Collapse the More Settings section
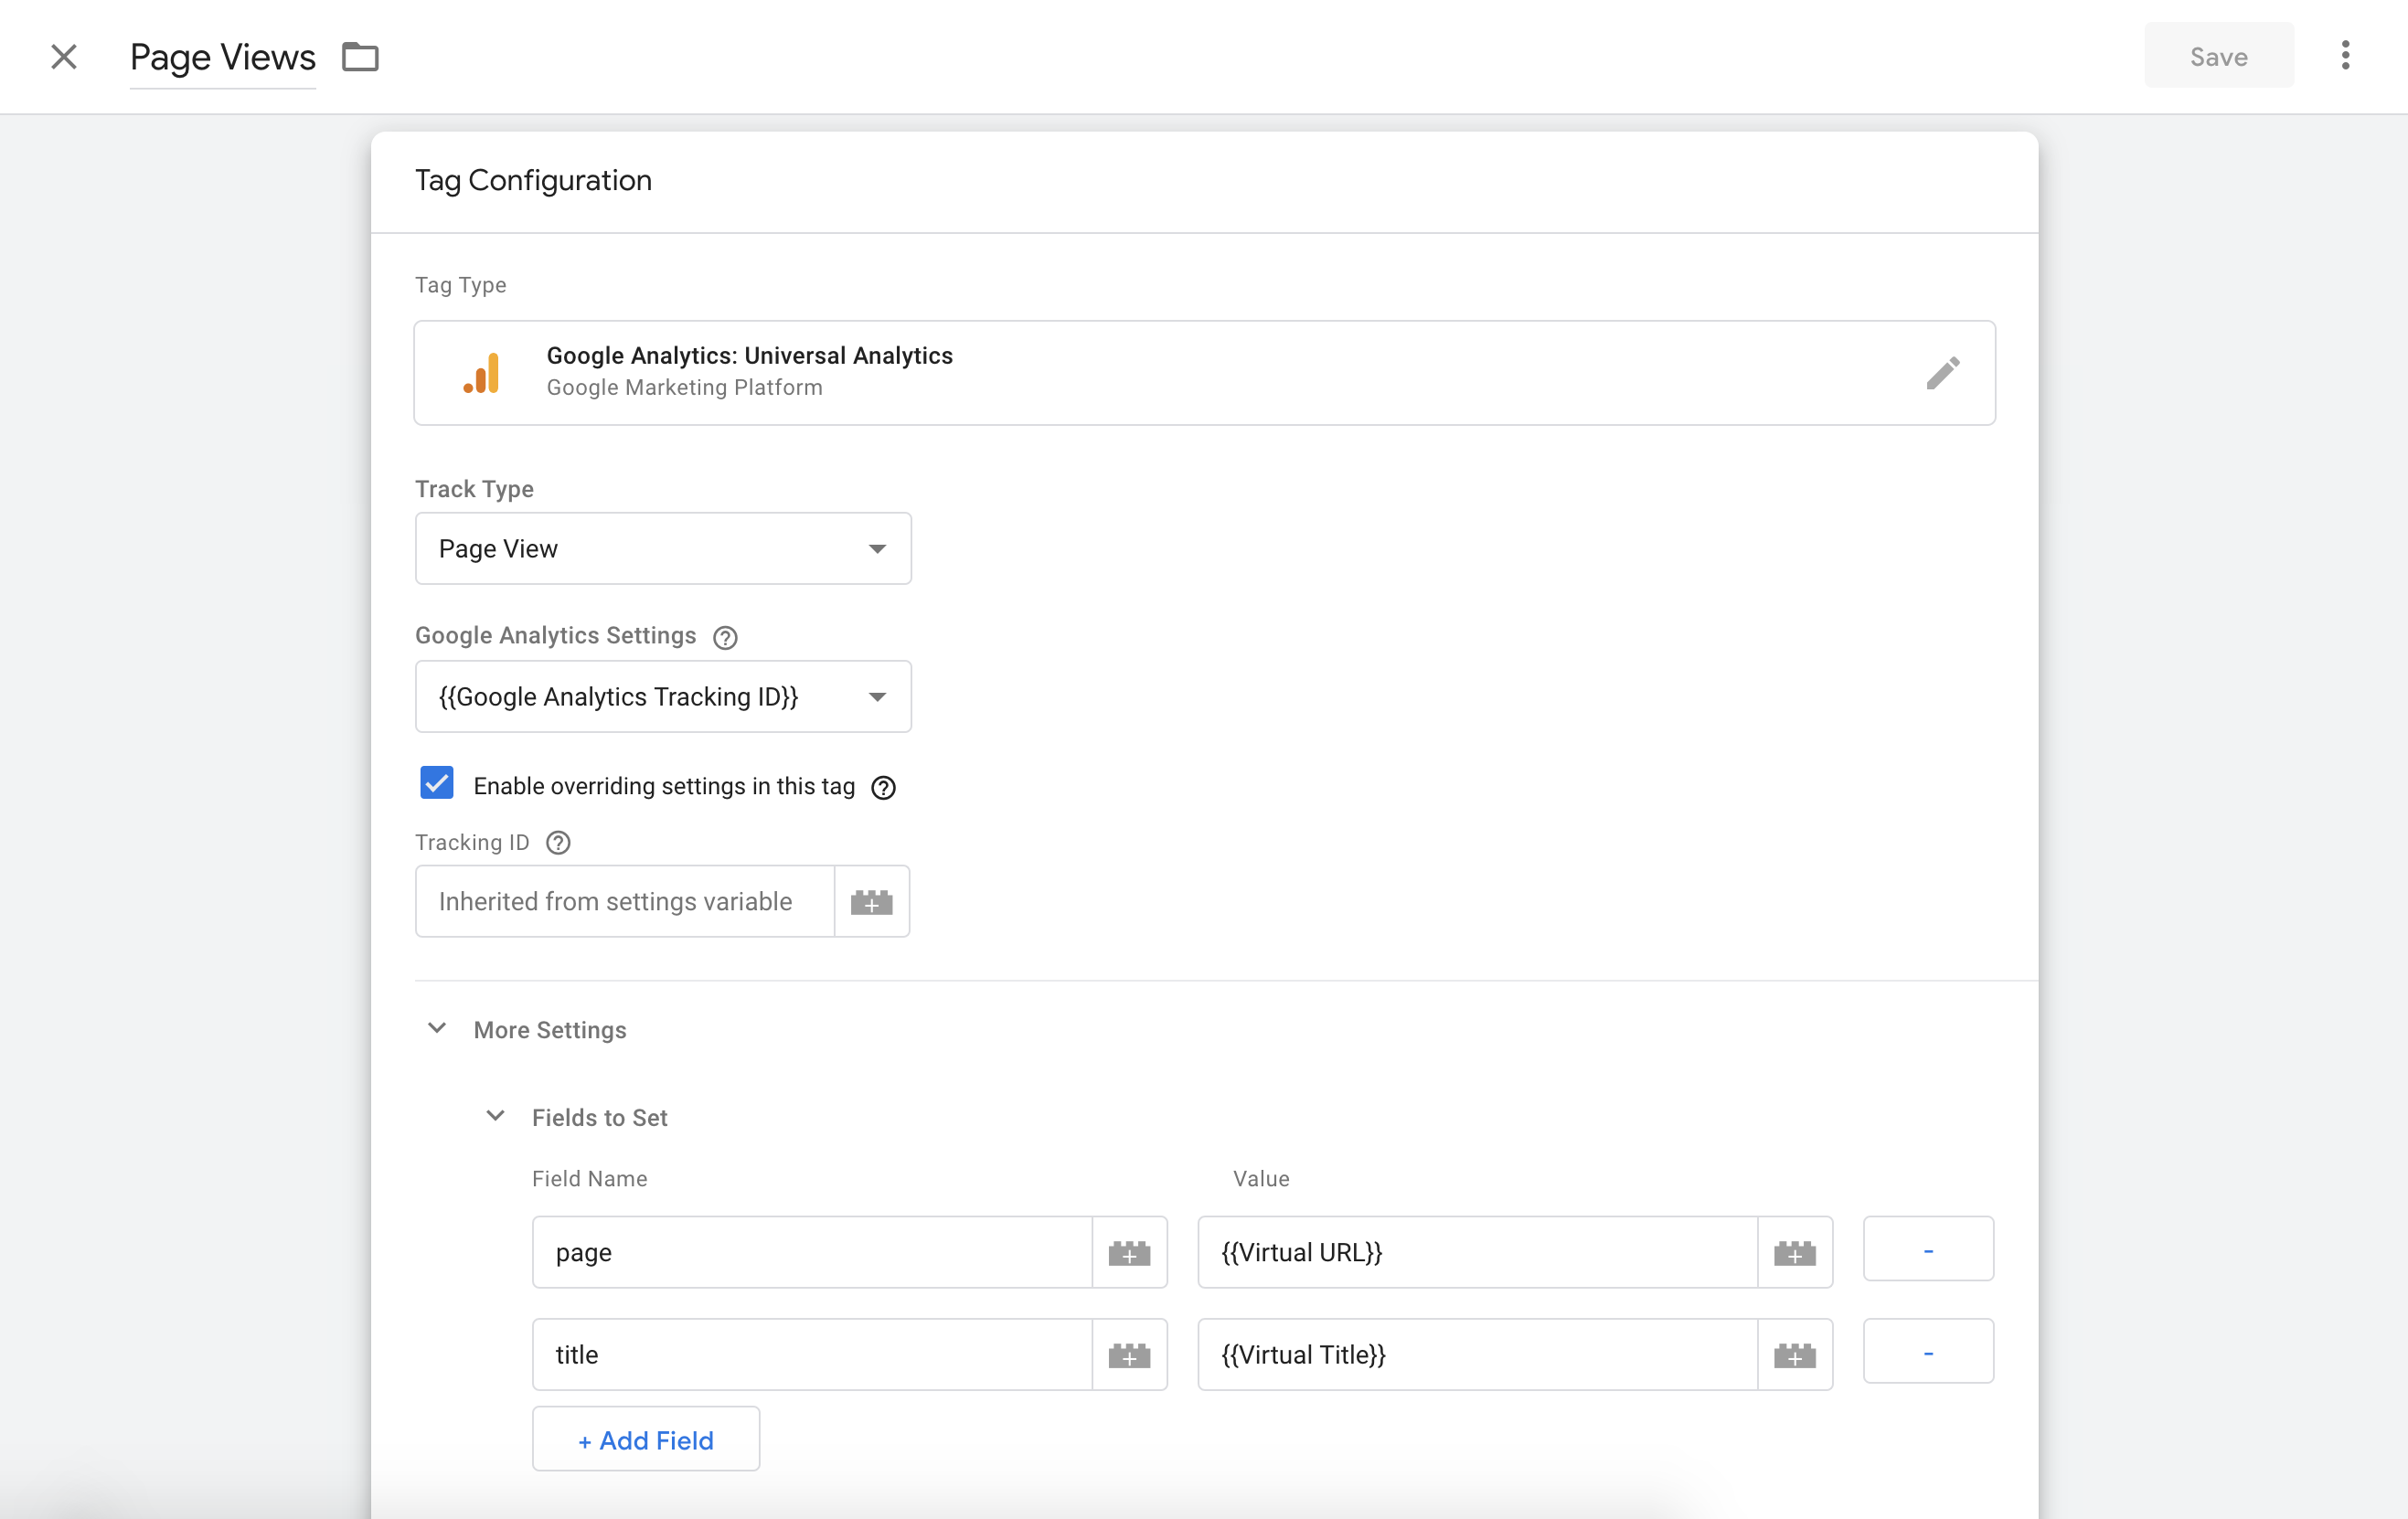Viewport: 2408px width, 1519px height. pyautogui.click(x=437, y=1029)
